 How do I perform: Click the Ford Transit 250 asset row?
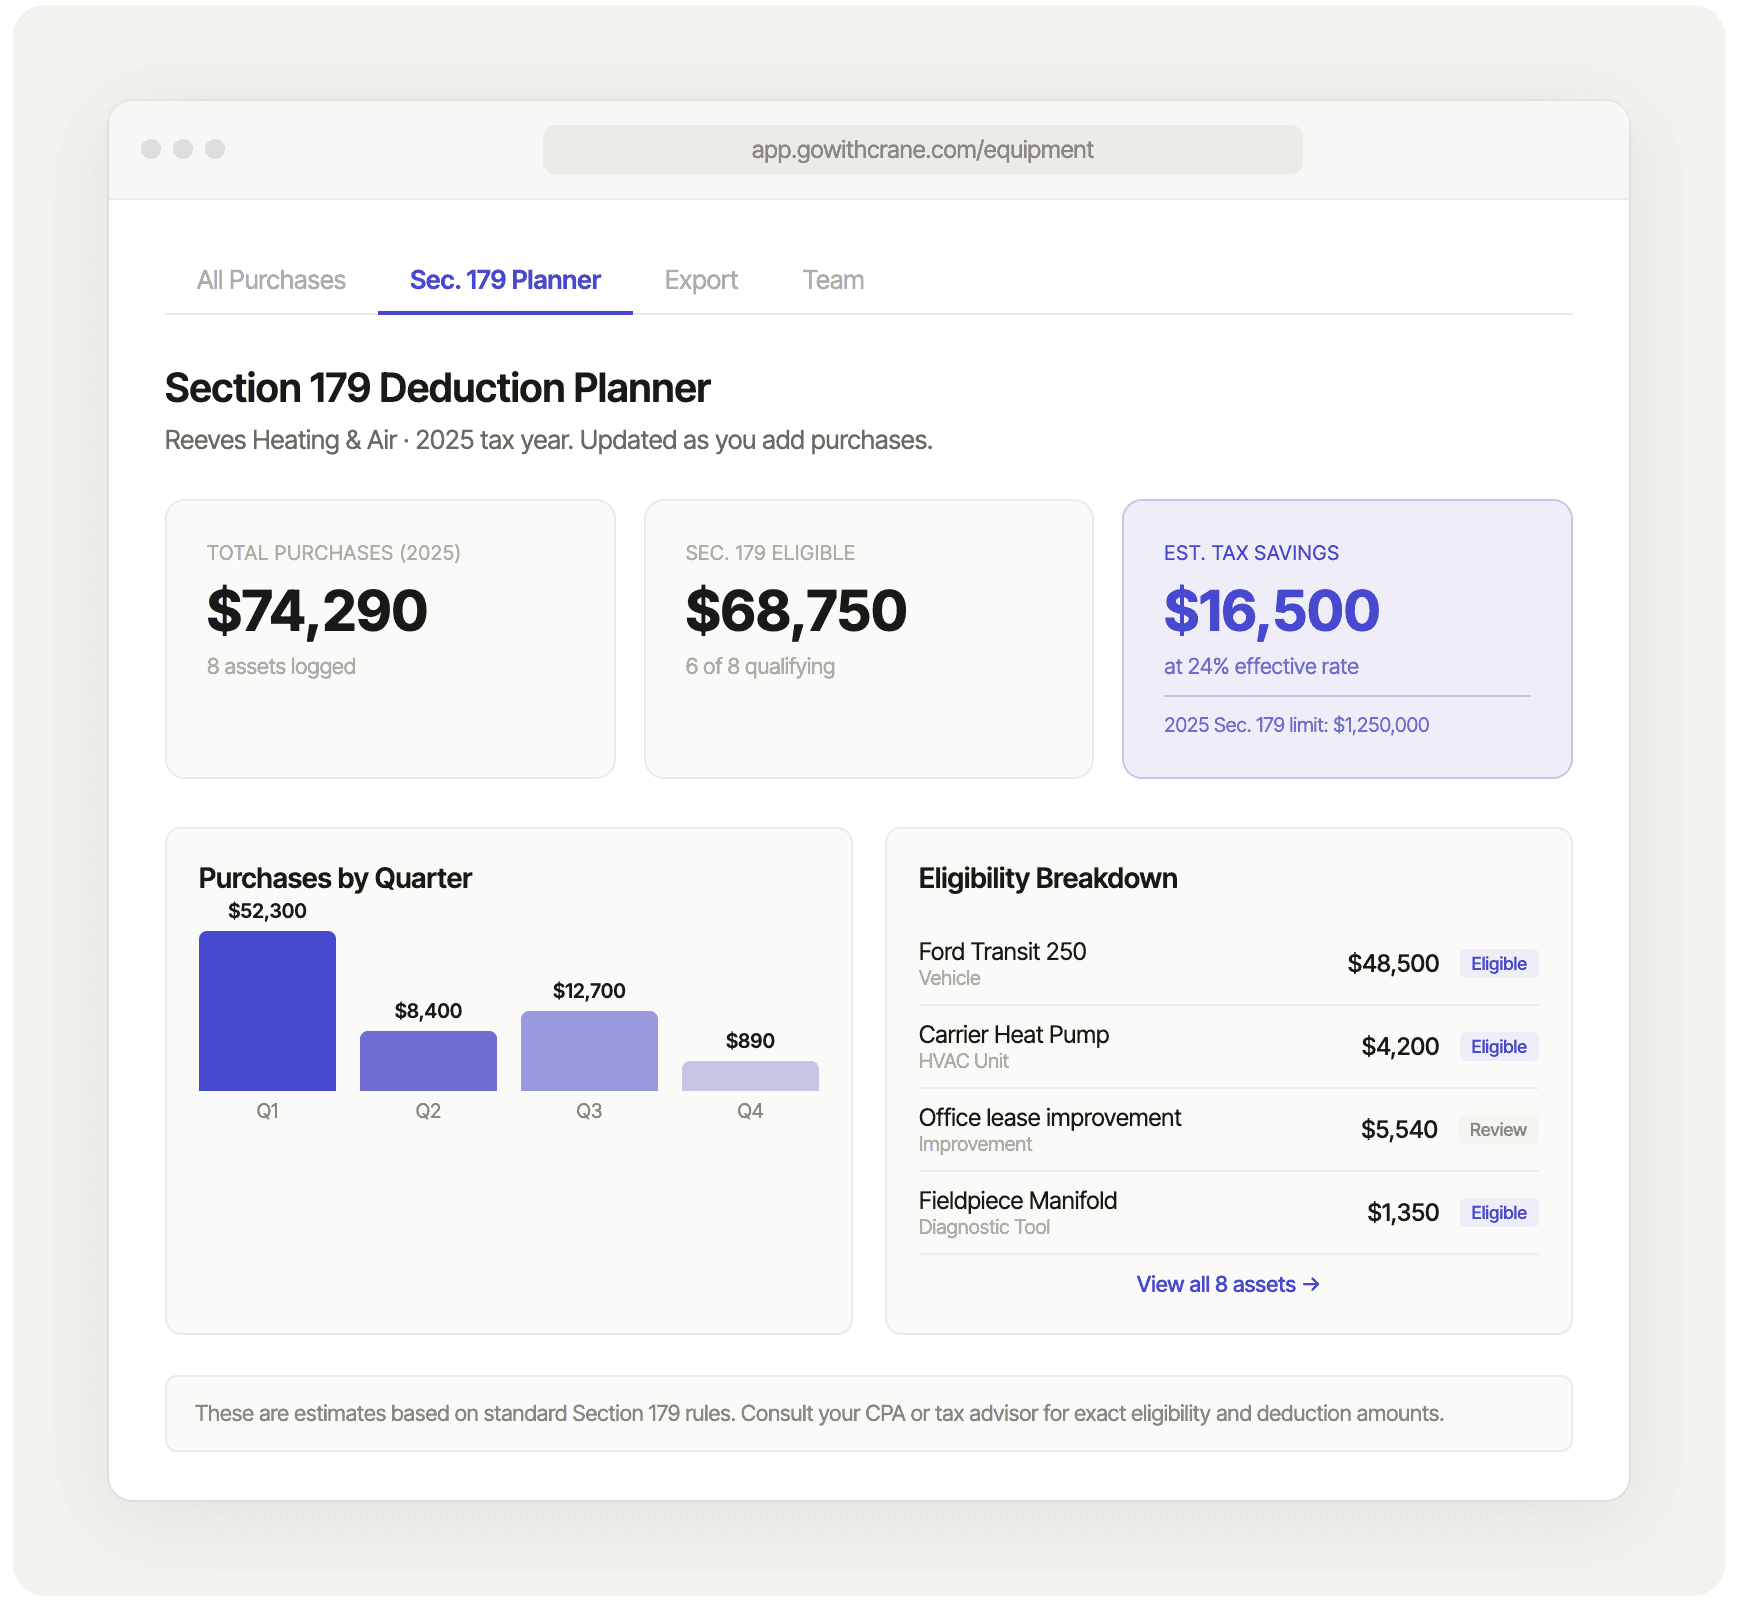pyautogui.click(x=1100, y=963)
